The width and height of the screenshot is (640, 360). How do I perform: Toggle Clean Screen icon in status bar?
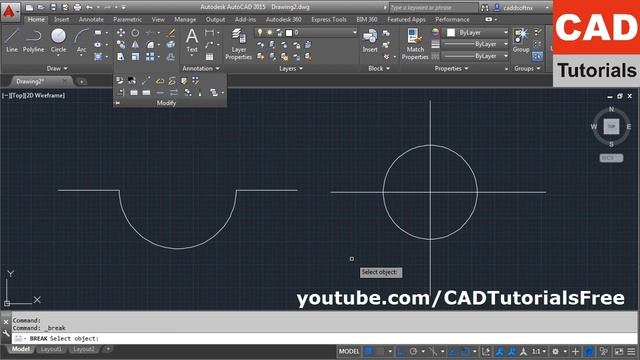tap(619, 351)
